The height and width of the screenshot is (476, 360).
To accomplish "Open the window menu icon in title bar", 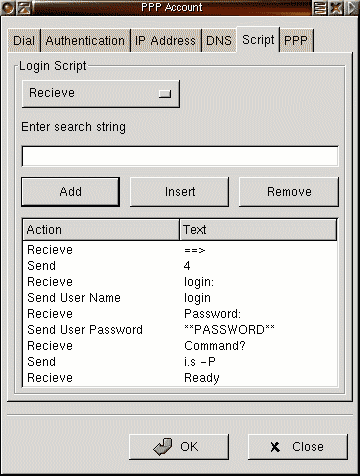I will pyautogui.click(x=8, y=7).
